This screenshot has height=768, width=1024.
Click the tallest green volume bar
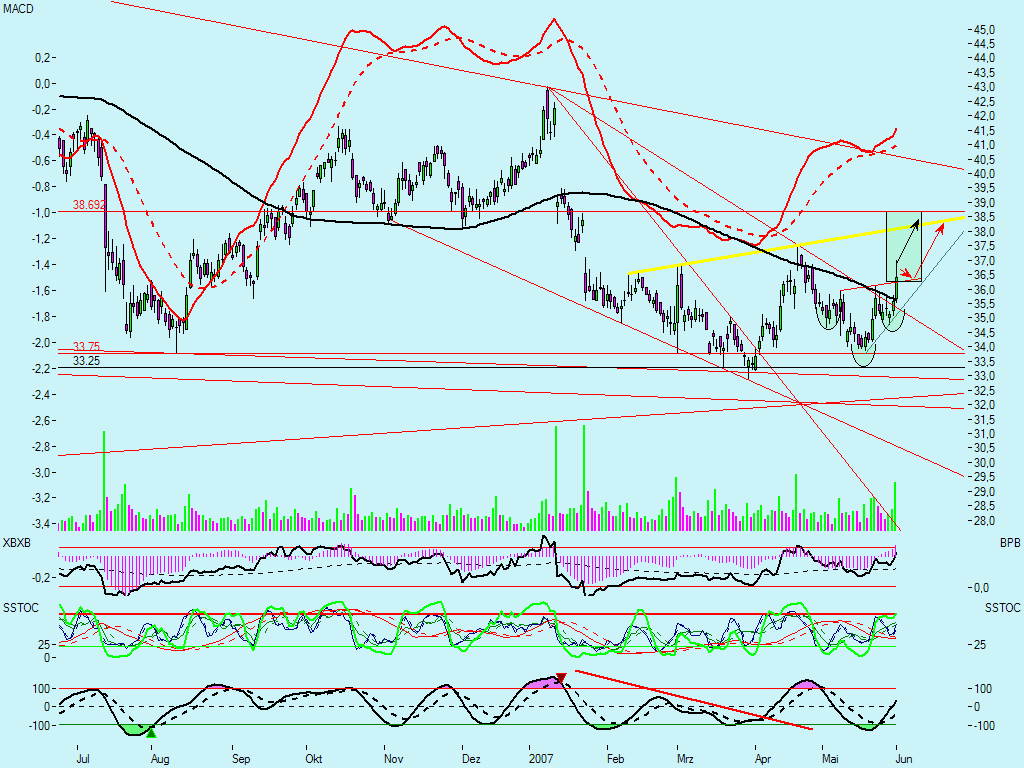585,470
